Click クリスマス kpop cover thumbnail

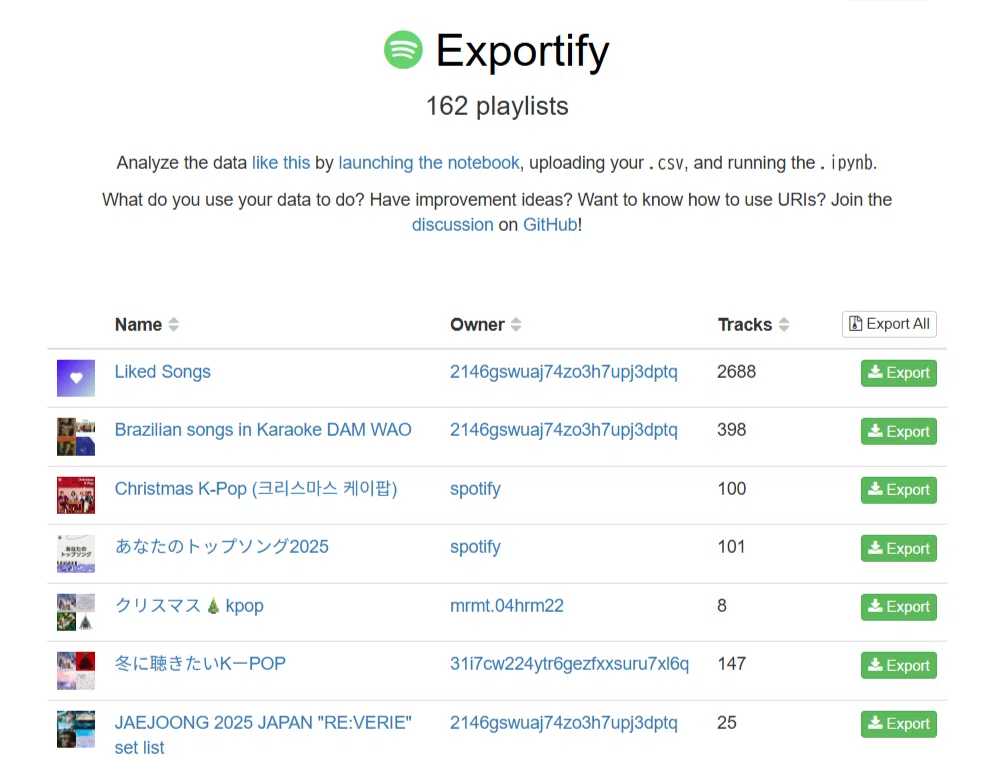(x=75, y=612)
